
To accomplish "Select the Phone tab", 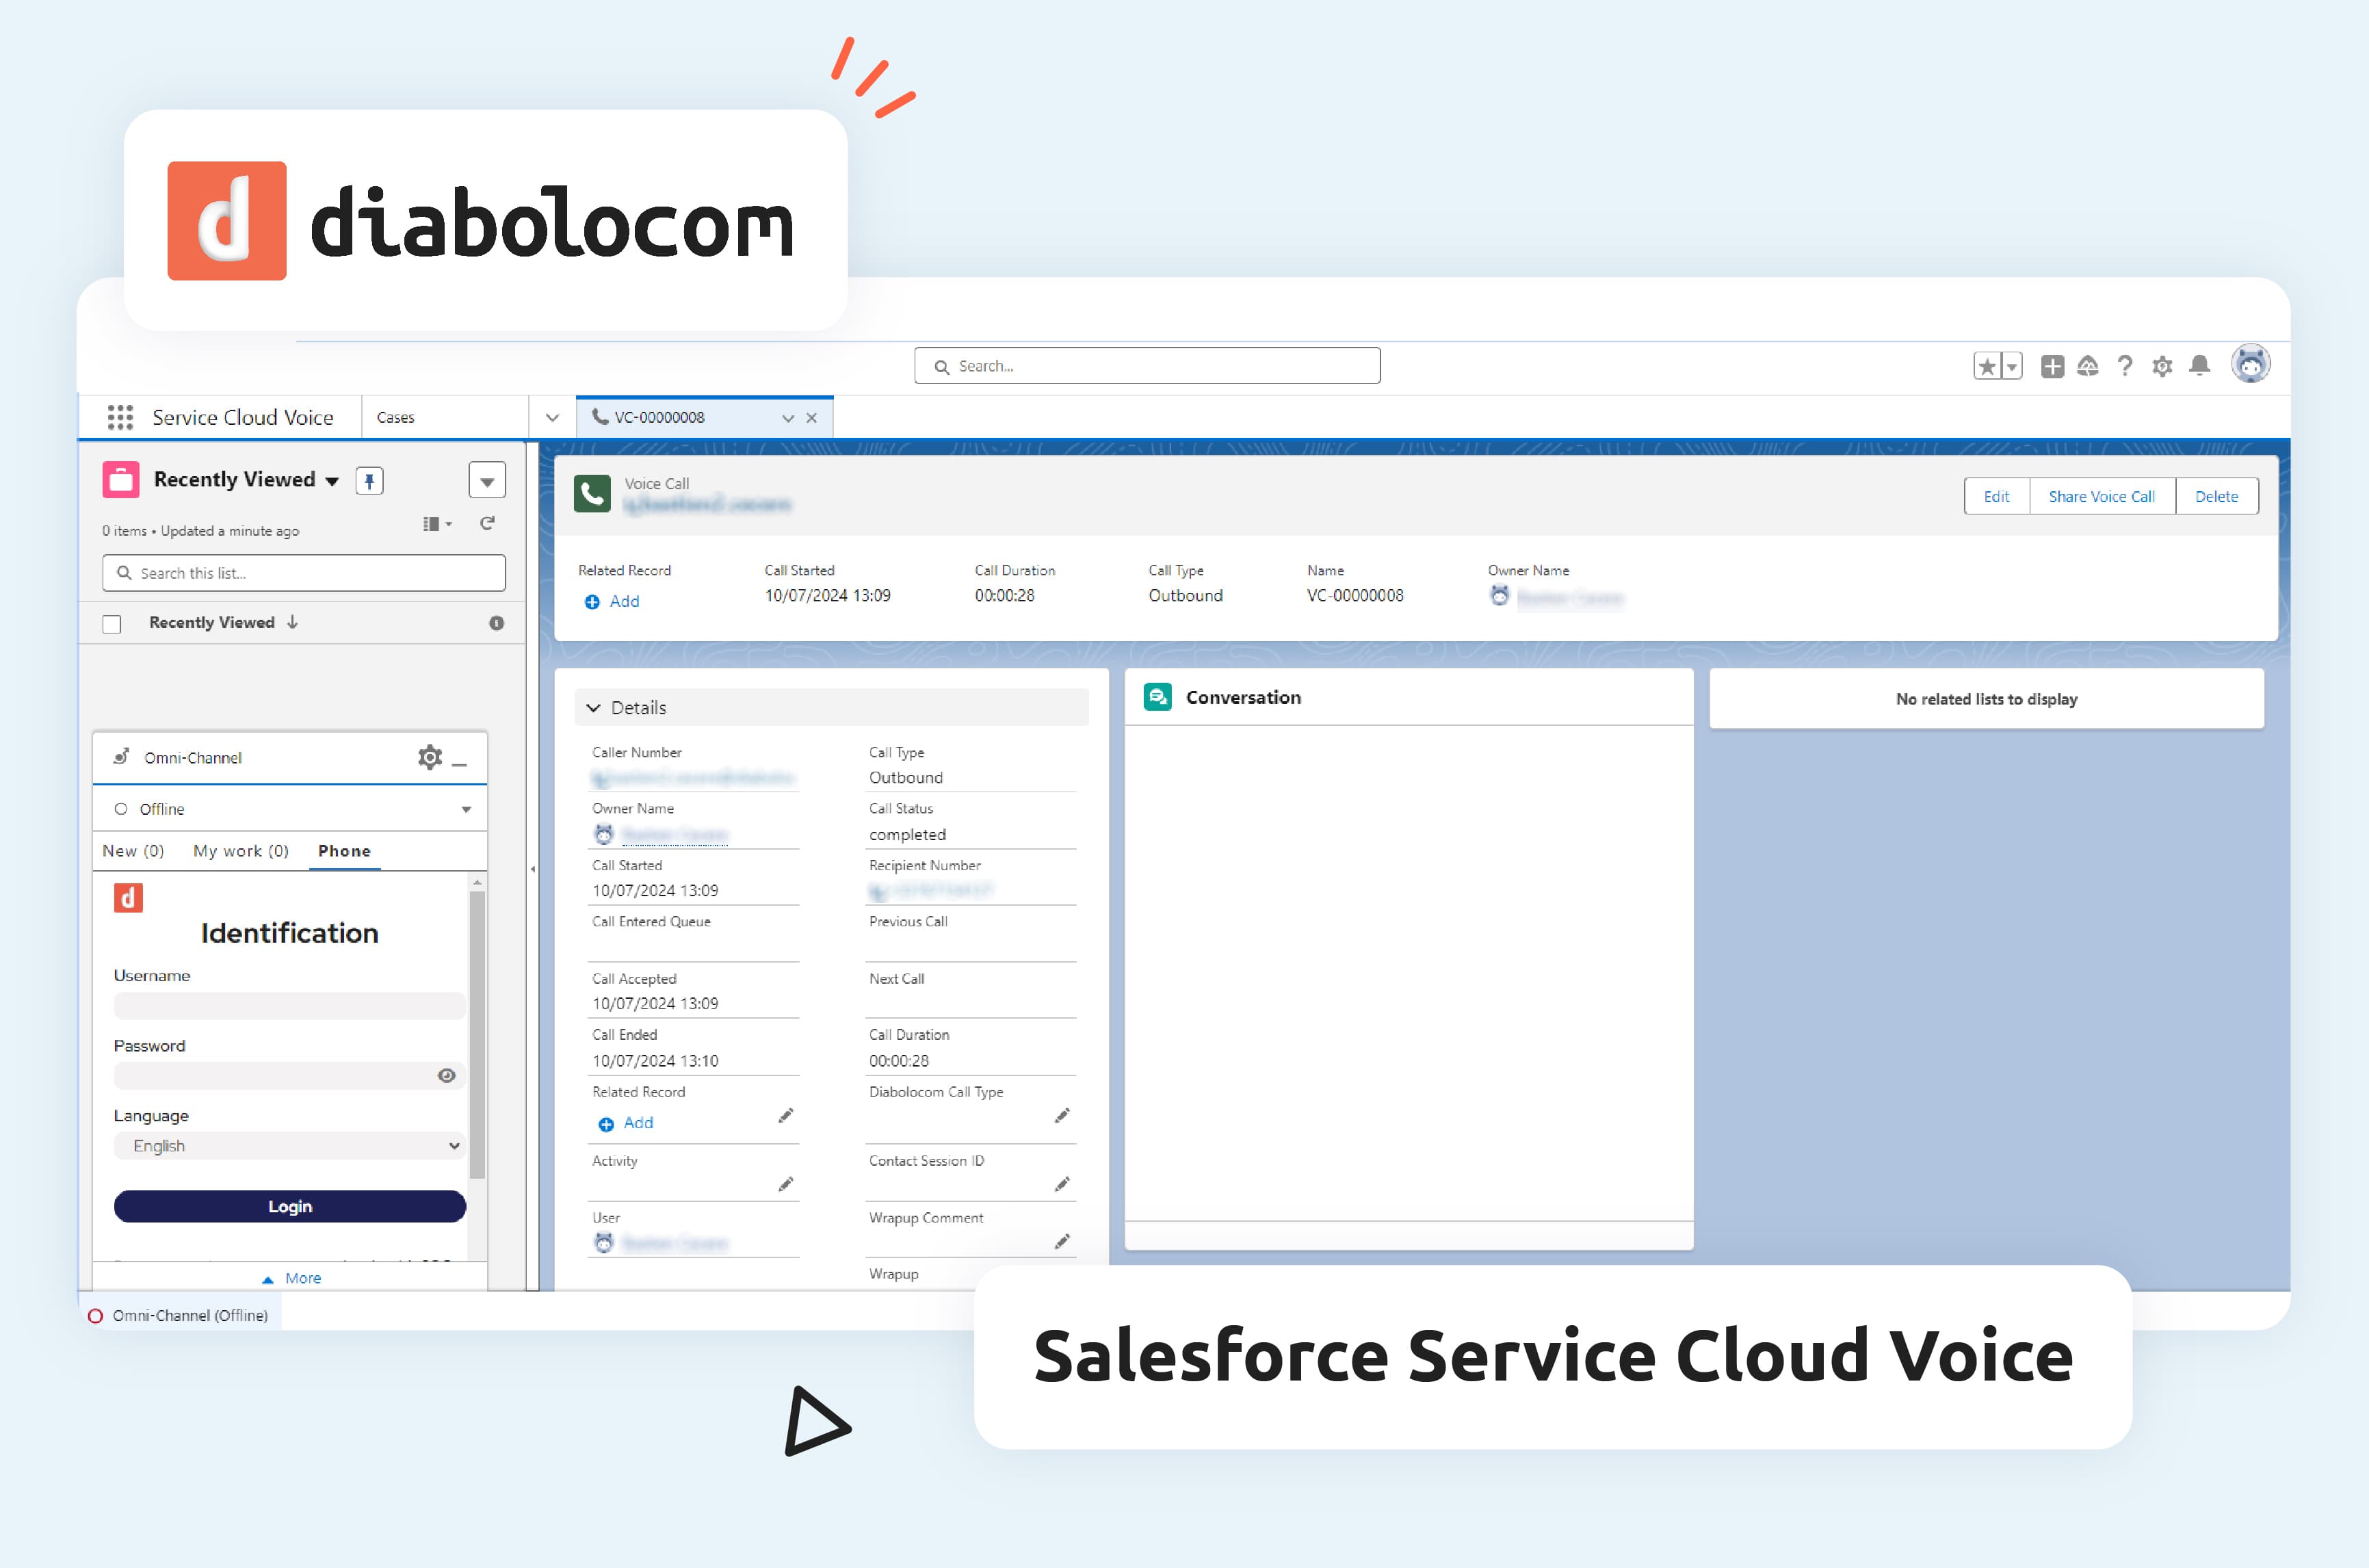I will 344,851.
